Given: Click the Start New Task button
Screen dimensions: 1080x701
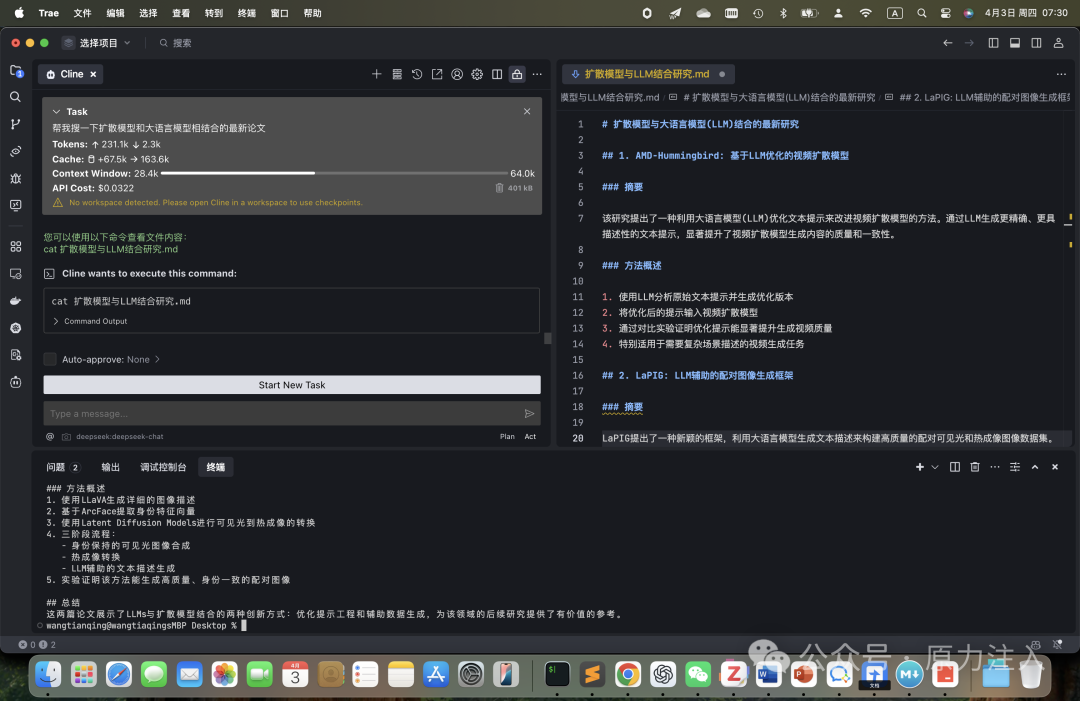Looking at the screenshot, I should 292,385.
